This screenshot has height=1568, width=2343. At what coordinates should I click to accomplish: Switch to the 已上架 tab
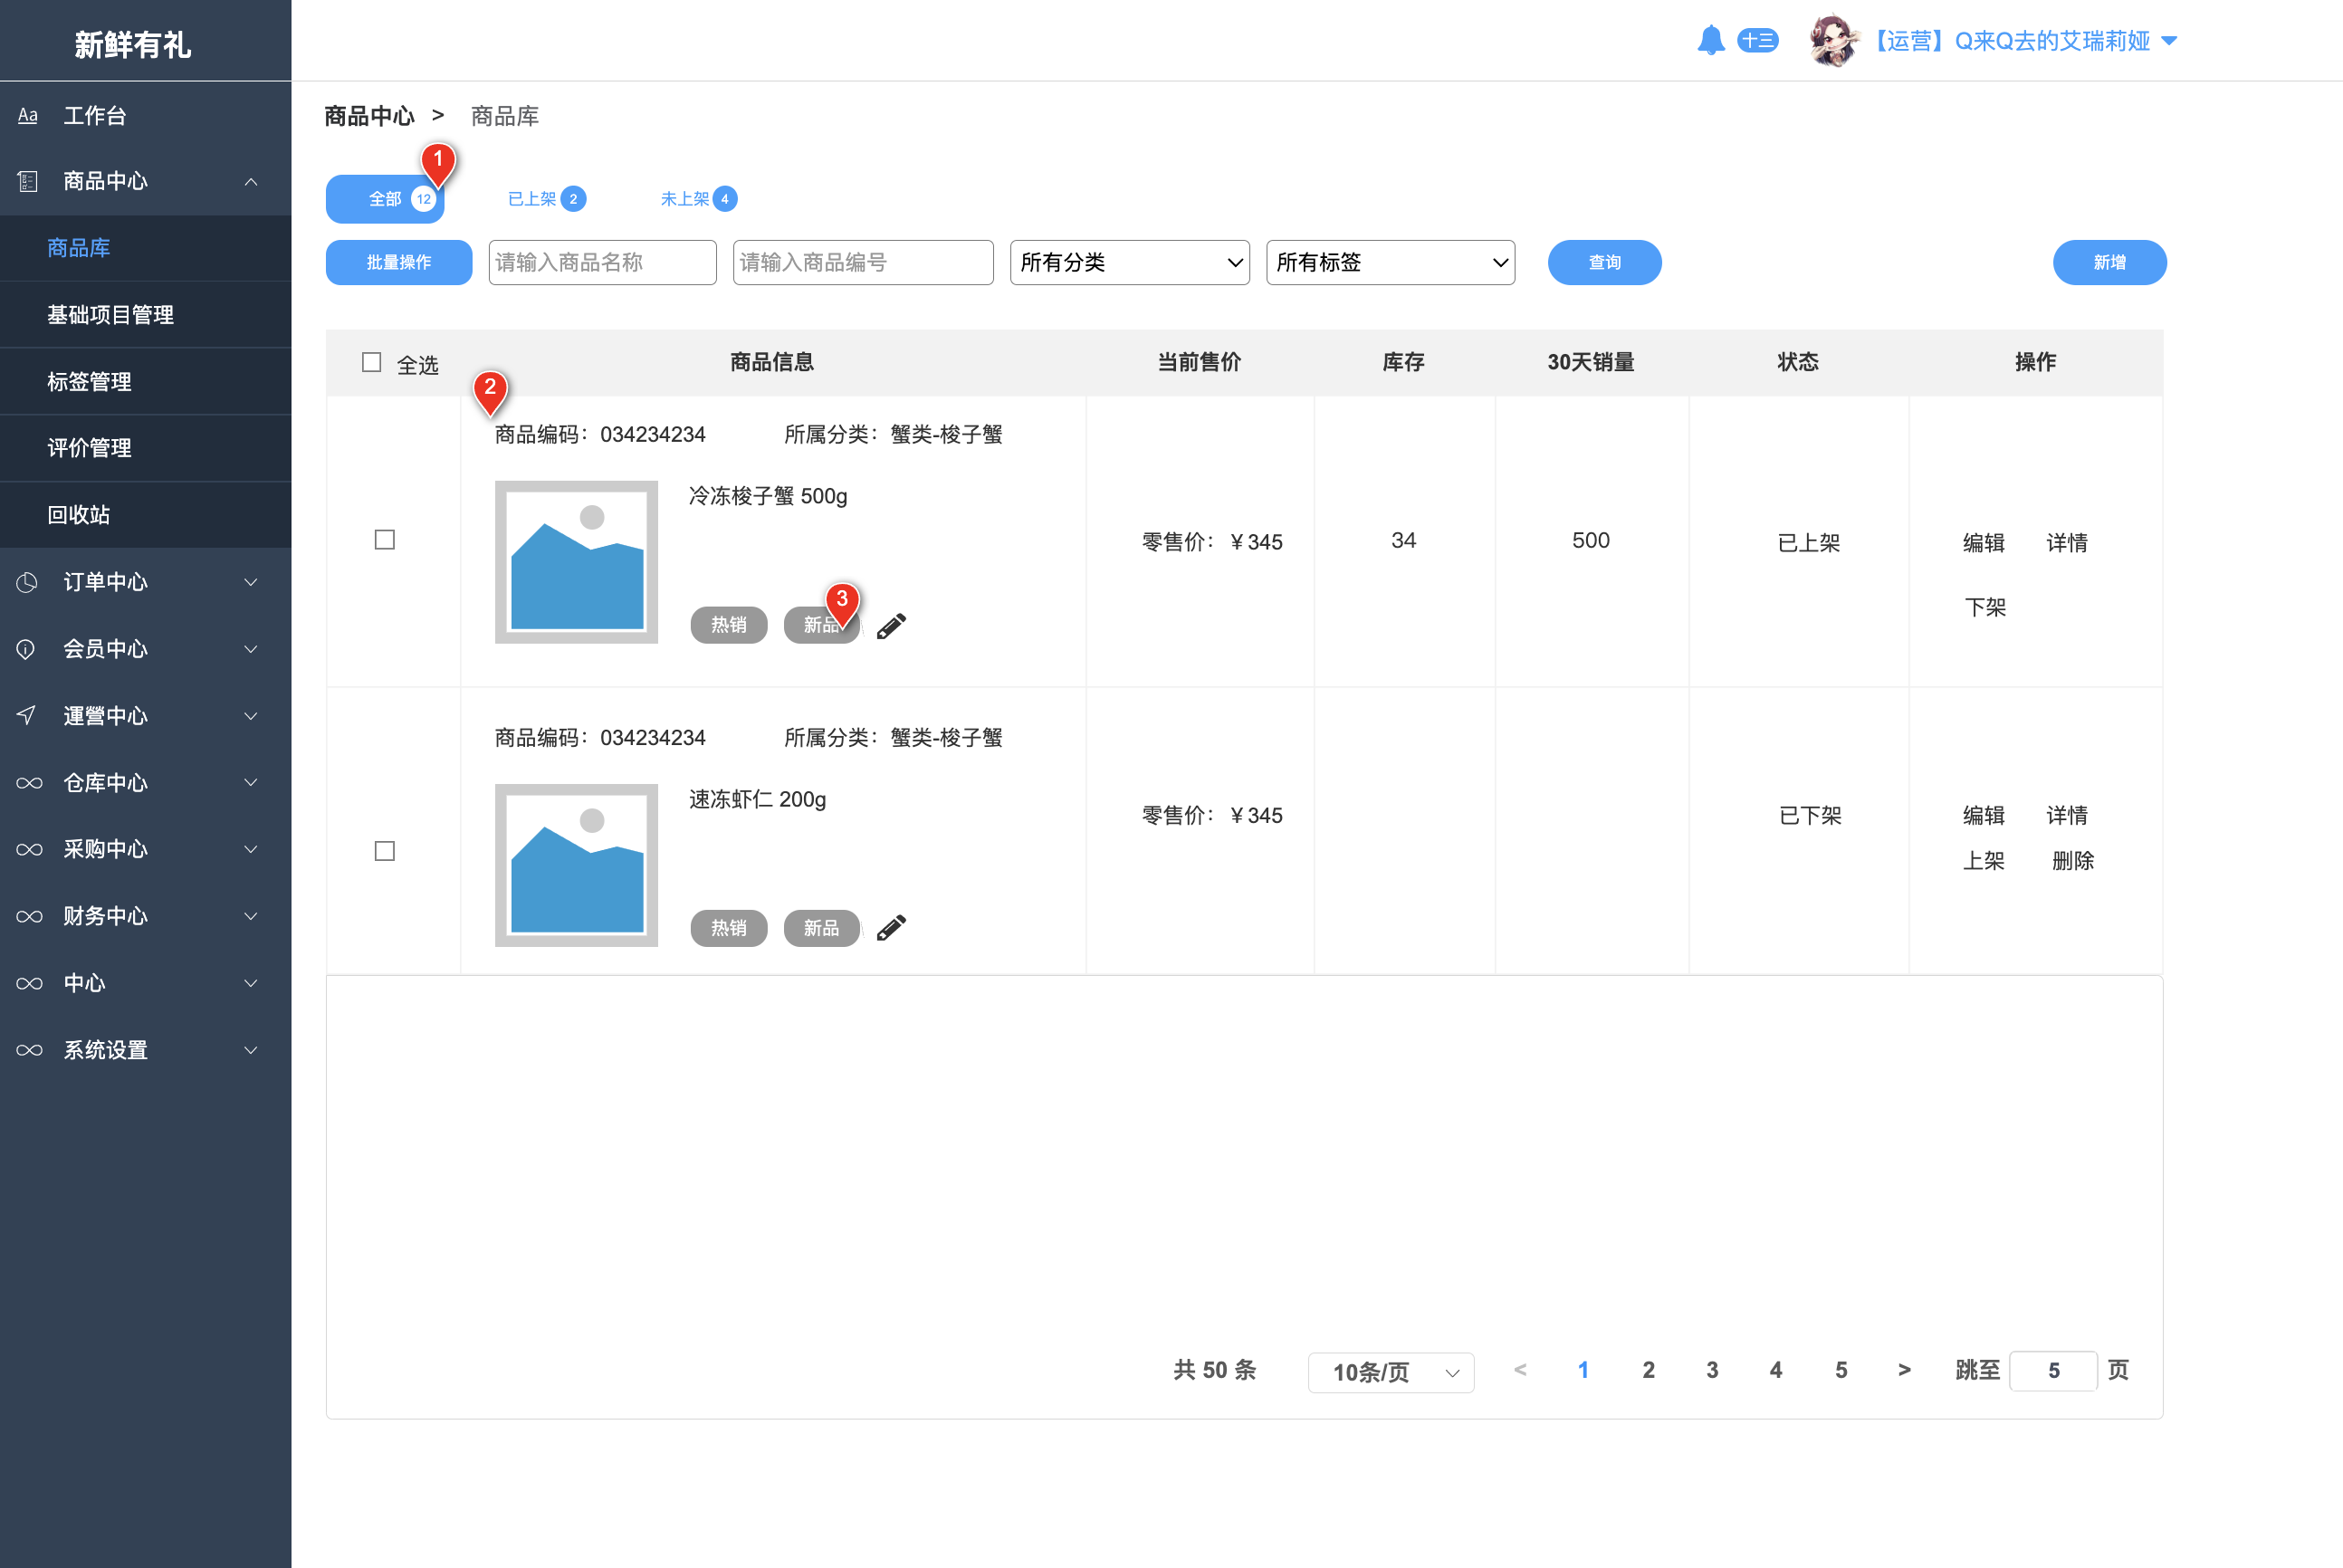[546, 199]
